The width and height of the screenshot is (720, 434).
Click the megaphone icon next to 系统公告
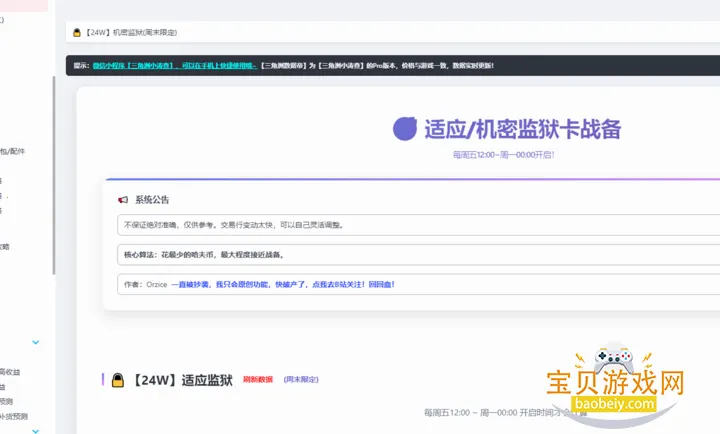tap(123, 199)
